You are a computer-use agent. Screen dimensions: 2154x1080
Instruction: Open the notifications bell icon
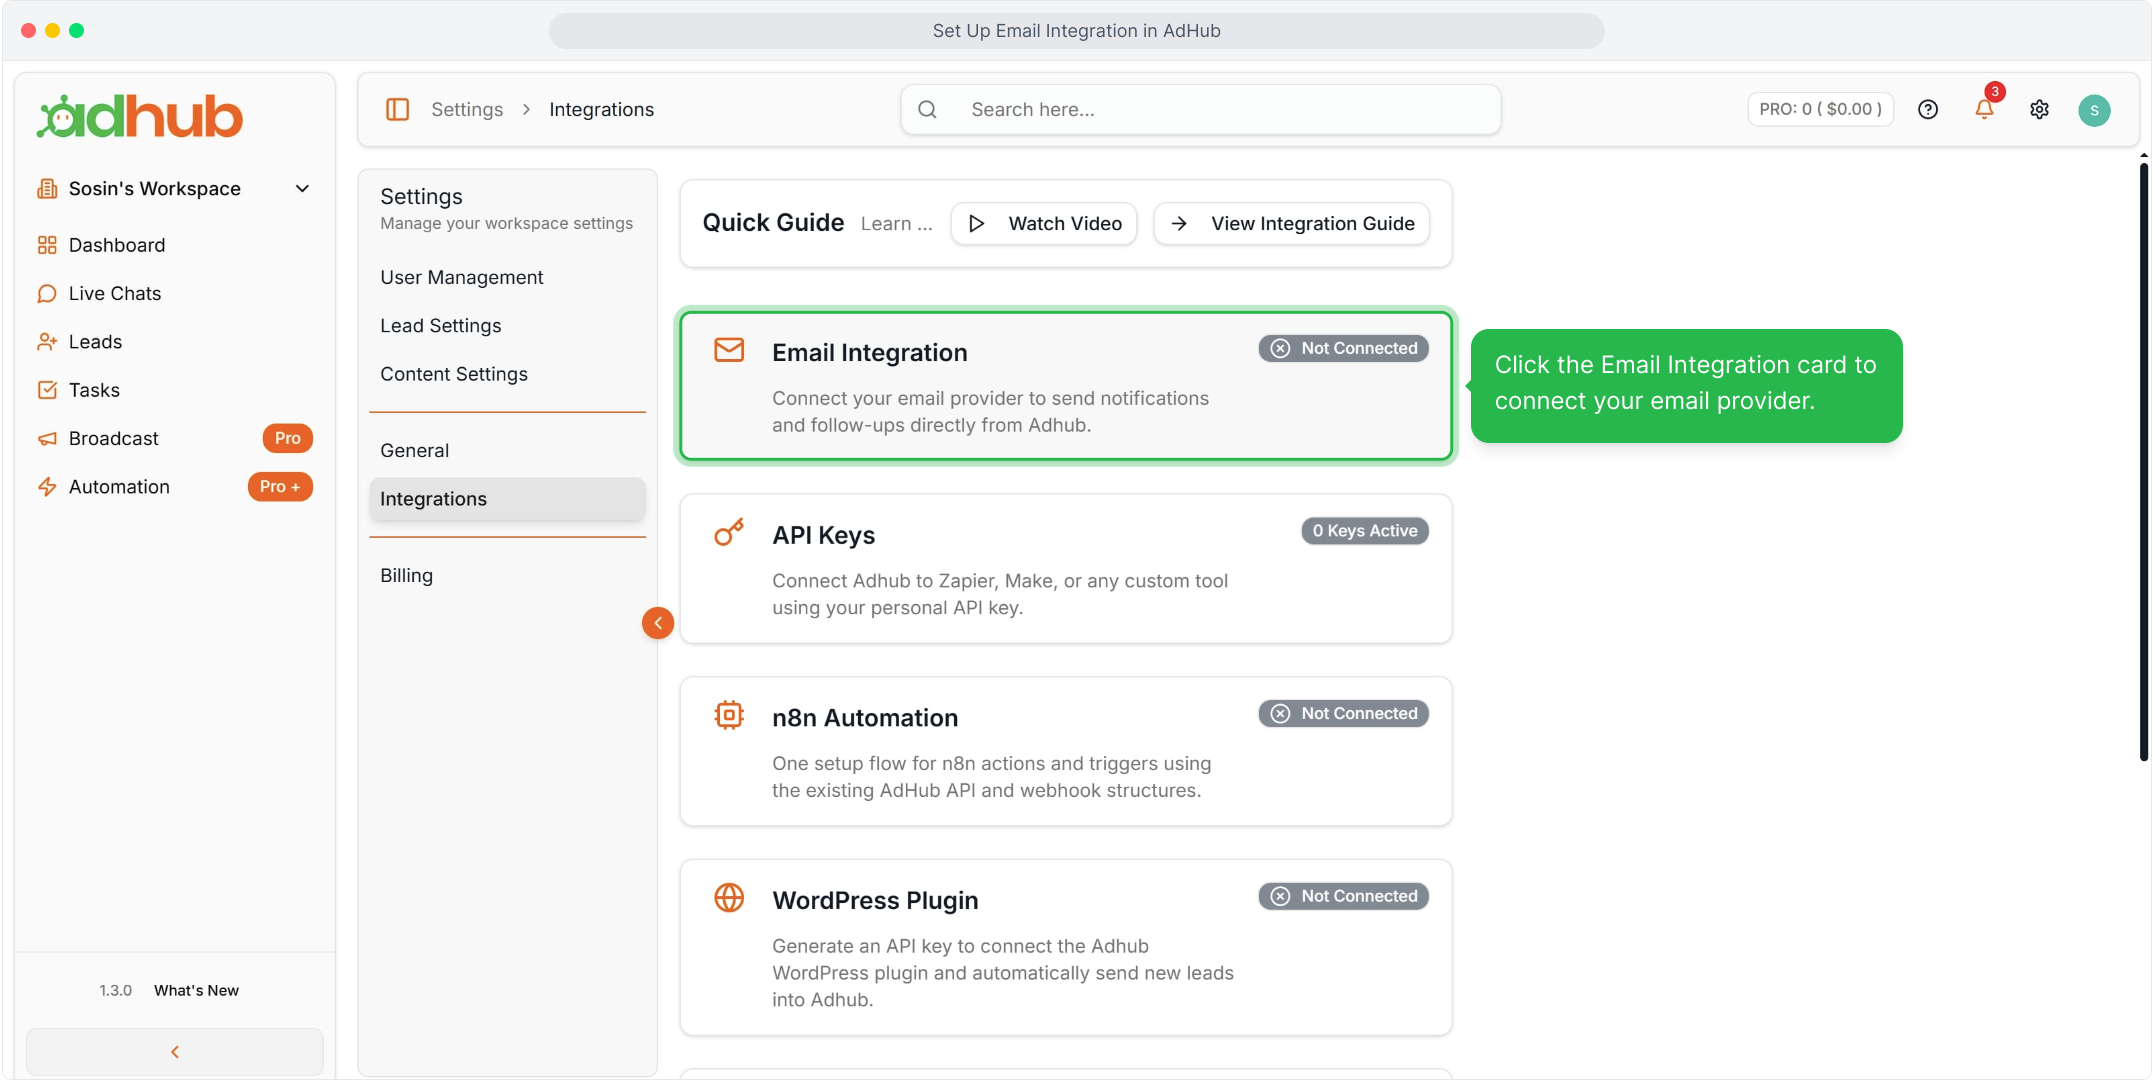click(x=1985, y=109)
